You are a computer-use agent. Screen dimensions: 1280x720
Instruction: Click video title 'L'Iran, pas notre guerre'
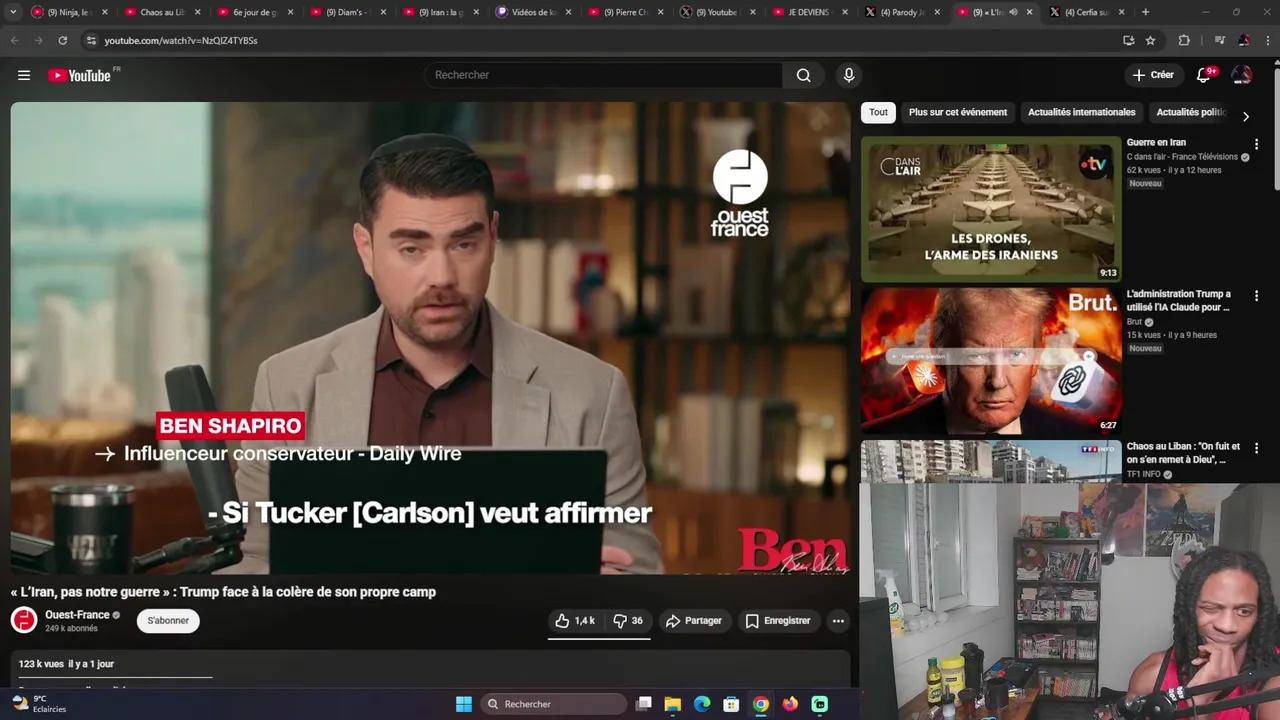223,592
